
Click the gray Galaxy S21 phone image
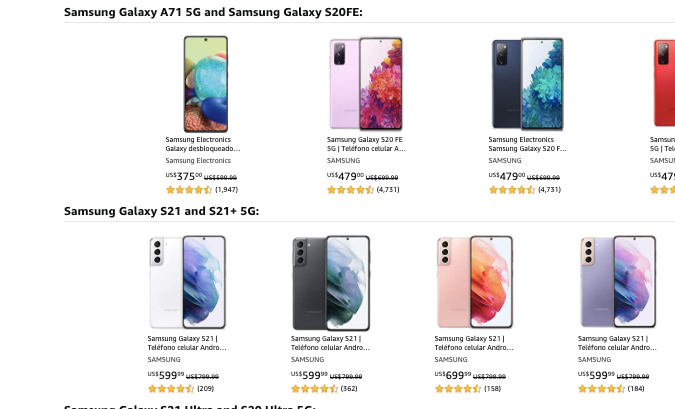click(331, 282)
